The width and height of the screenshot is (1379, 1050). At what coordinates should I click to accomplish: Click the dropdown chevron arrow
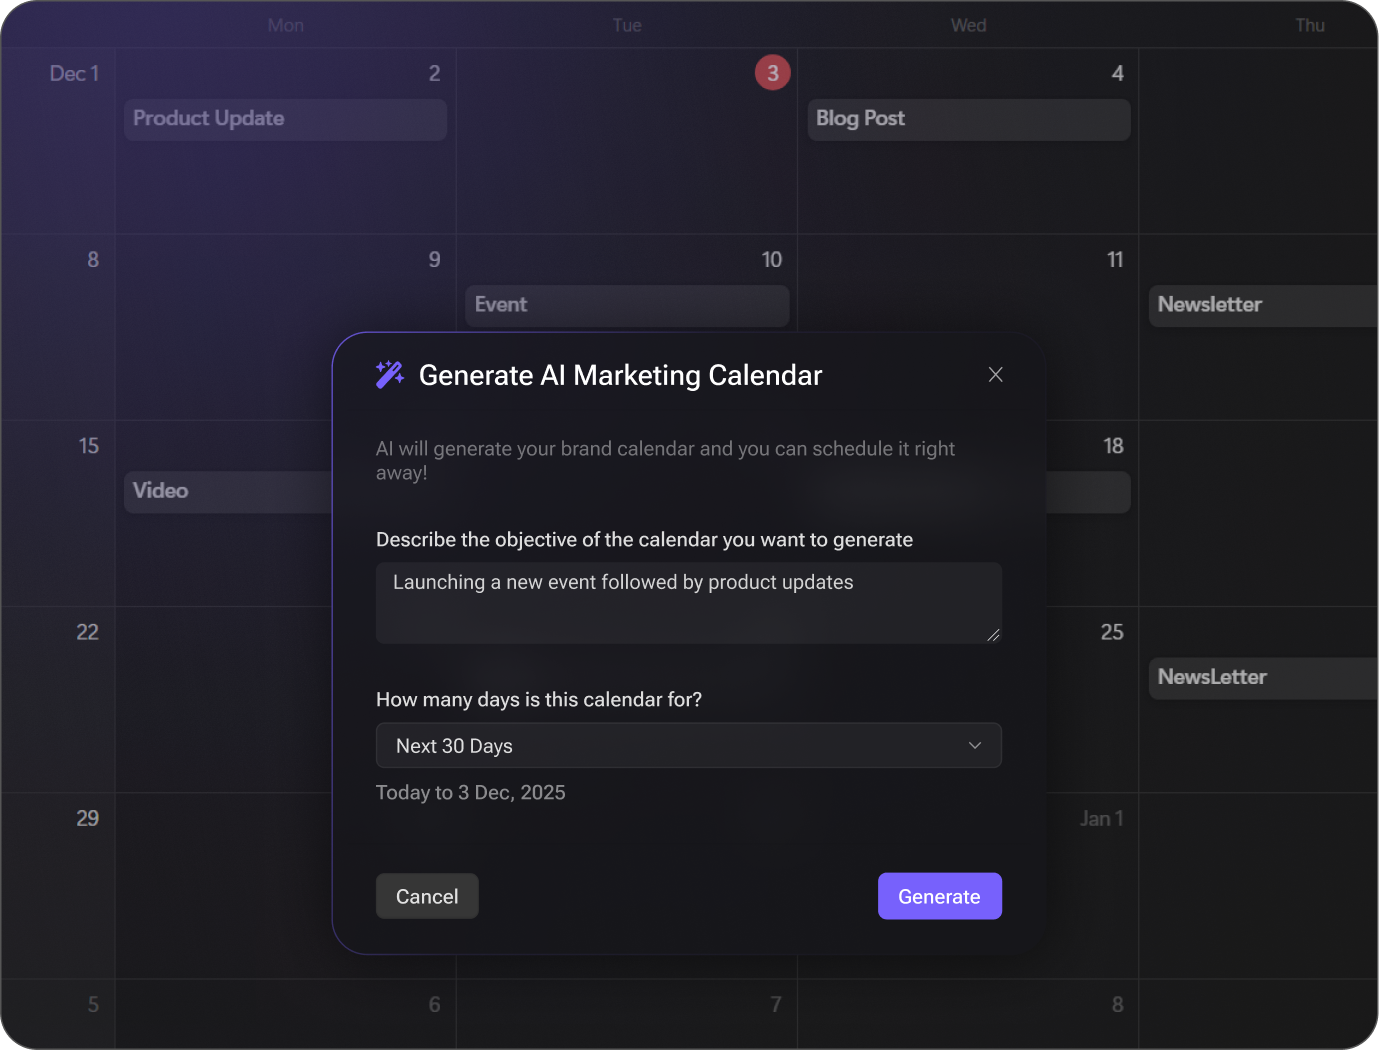coord(975,746)
